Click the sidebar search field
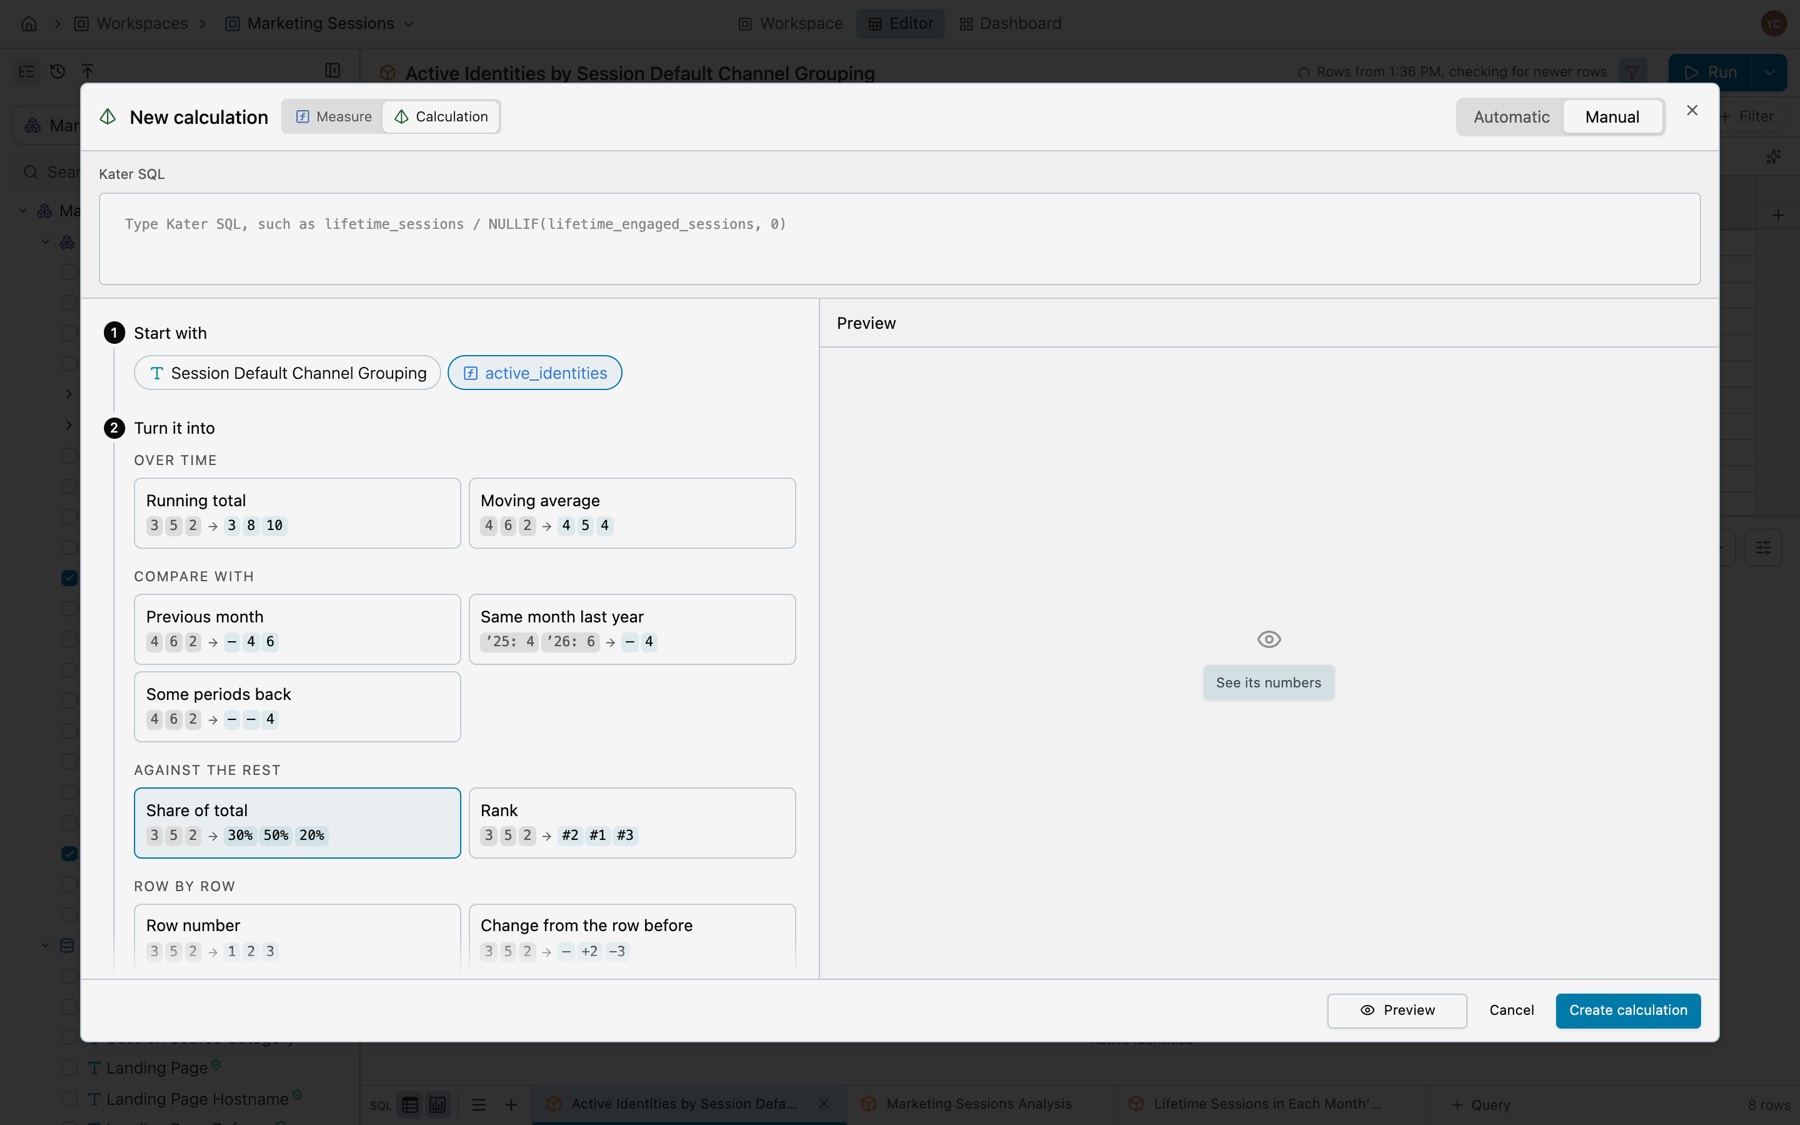 (x=50, y=172)
